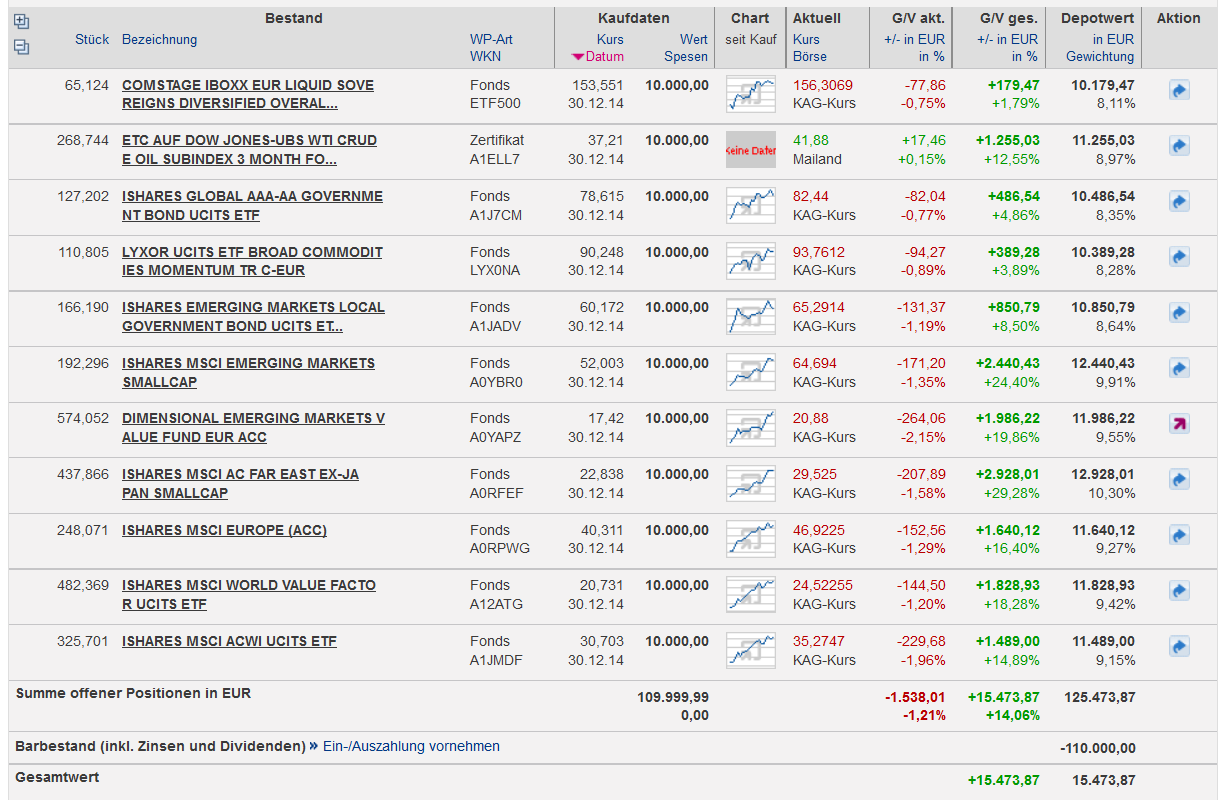Click action icon for Lyxor Broad Commodities row
This screenshot has width=1228, height=800.
(x=1178, y=258)
